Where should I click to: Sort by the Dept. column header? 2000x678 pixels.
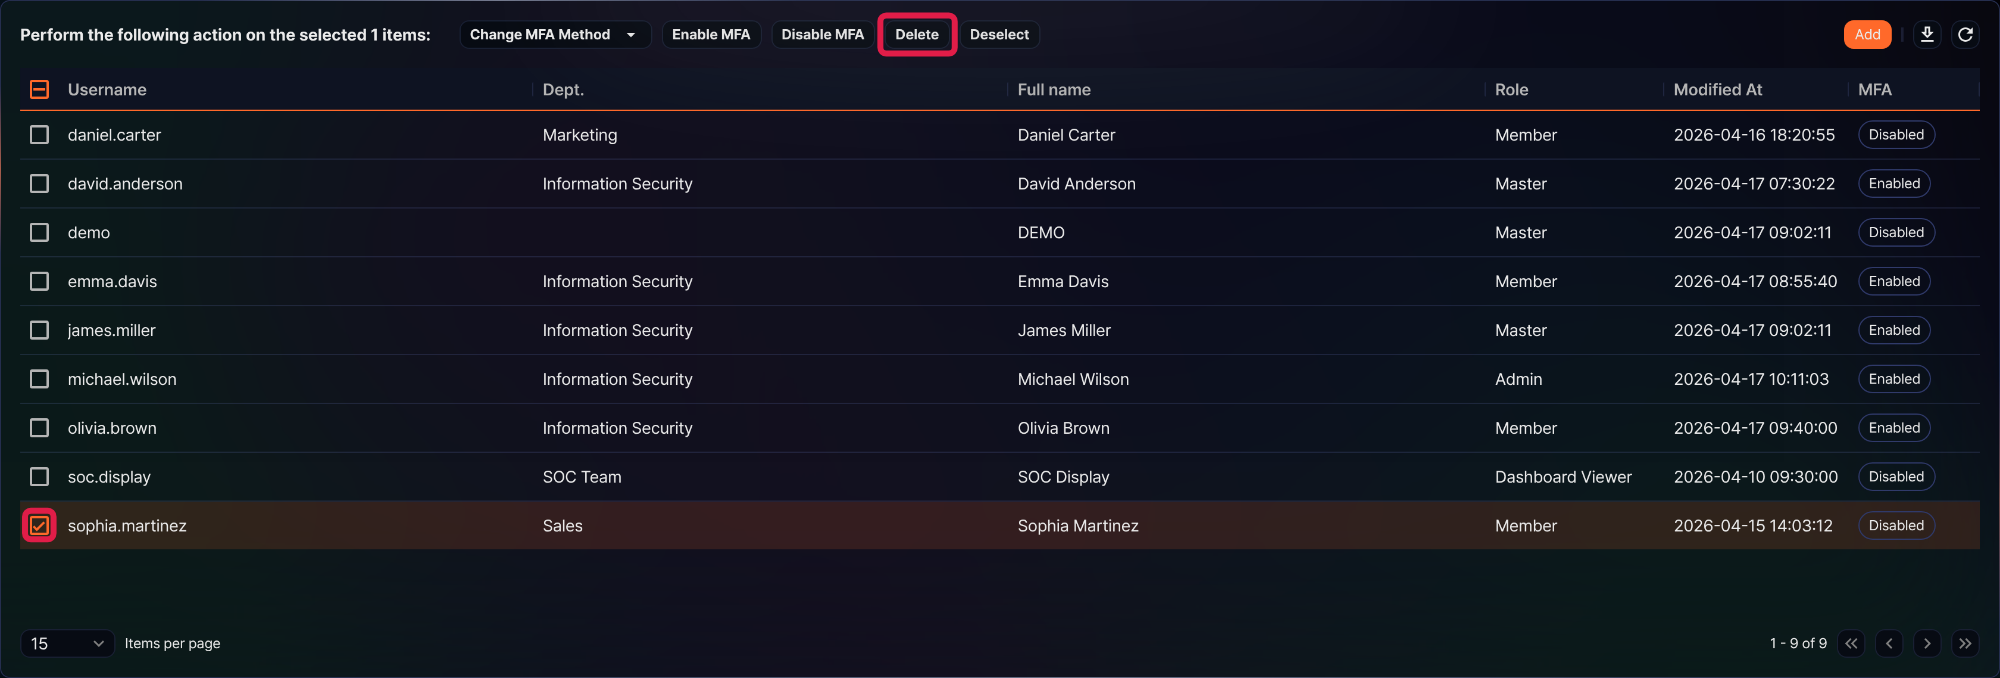(563, 90)
